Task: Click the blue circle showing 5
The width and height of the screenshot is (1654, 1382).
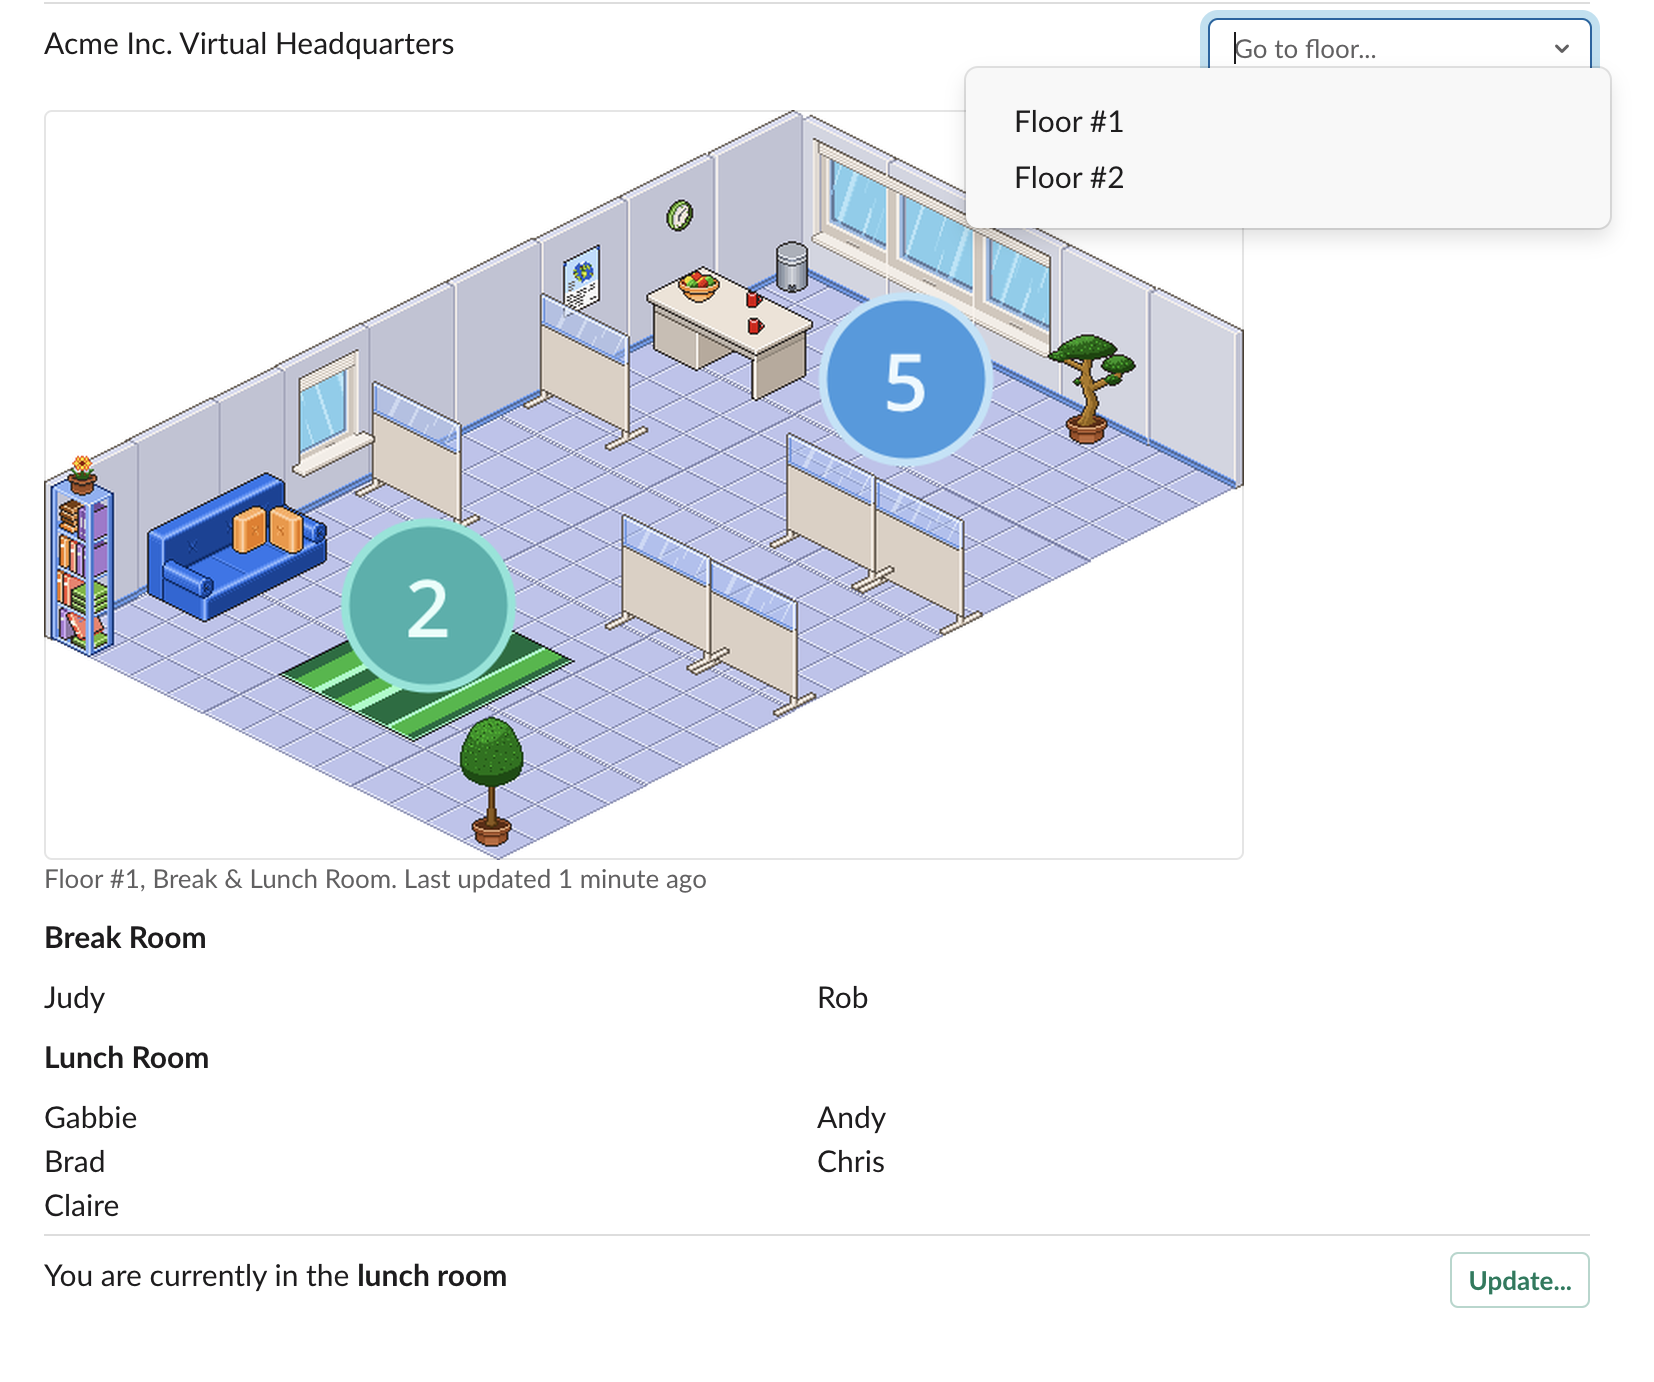Action: click(905, 381)
